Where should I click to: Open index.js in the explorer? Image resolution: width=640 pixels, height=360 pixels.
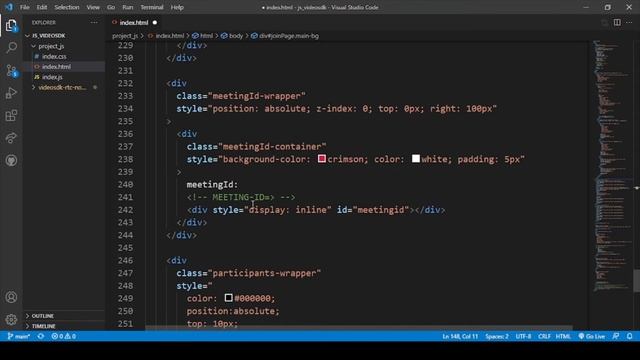tap(52, 77)
